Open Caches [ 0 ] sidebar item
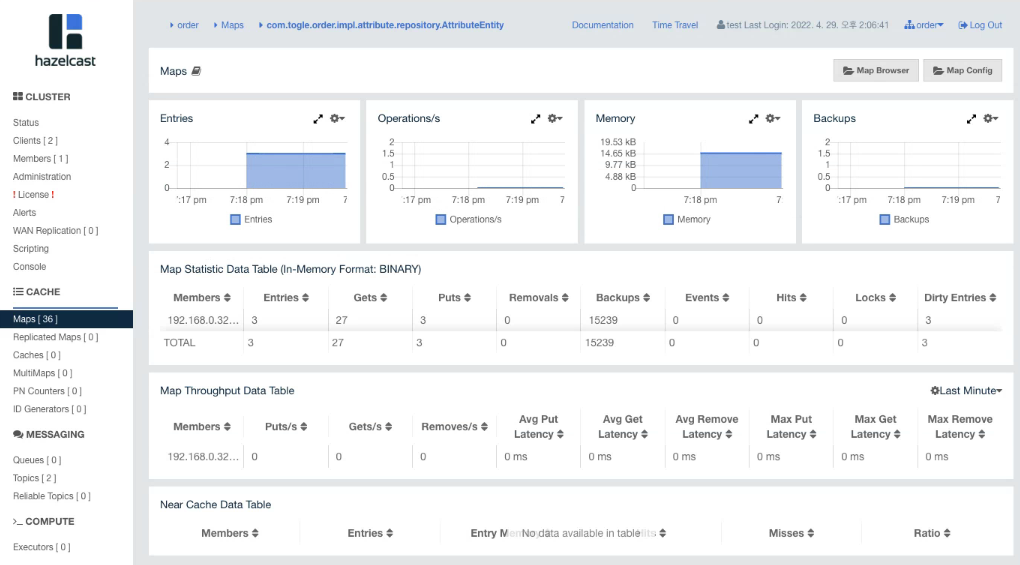 coord(36,356)
